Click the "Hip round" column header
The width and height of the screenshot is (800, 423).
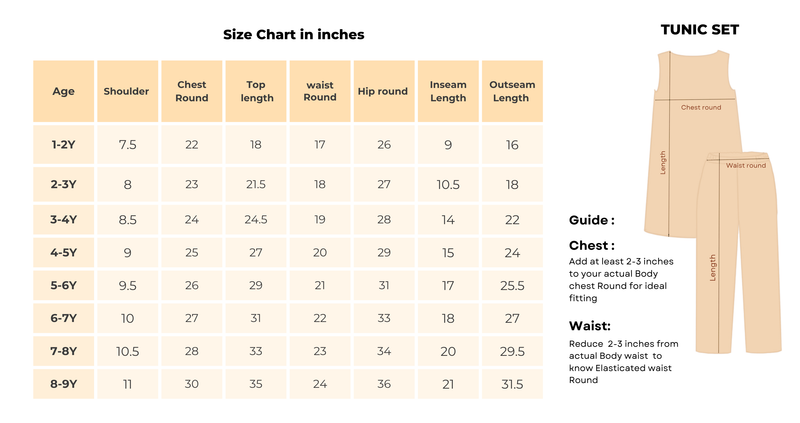[x=383, y=91]
